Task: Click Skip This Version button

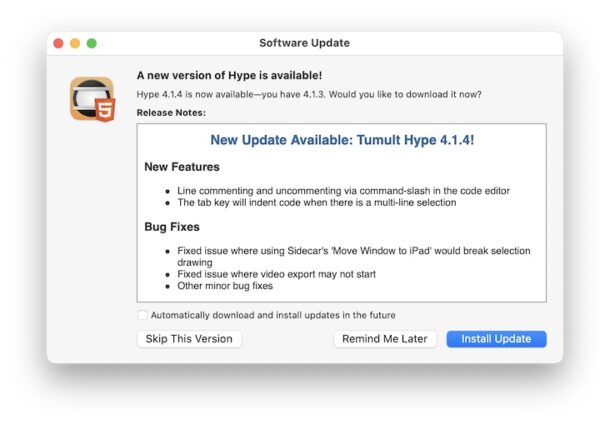Action: point(189,339)
